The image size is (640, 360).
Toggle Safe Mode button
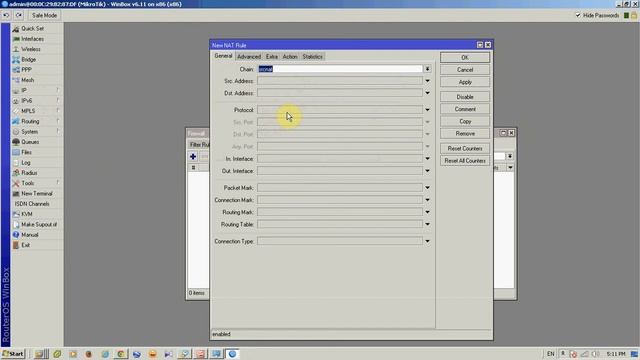[44, 15]
